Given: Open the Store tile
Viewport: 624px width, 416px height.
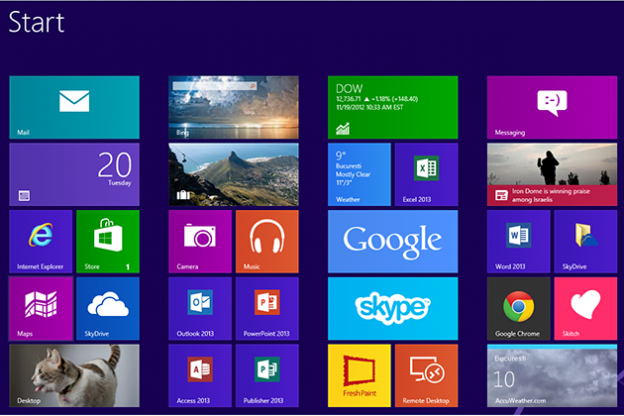Looking at the screenshot, I should (x=108, y=242).
